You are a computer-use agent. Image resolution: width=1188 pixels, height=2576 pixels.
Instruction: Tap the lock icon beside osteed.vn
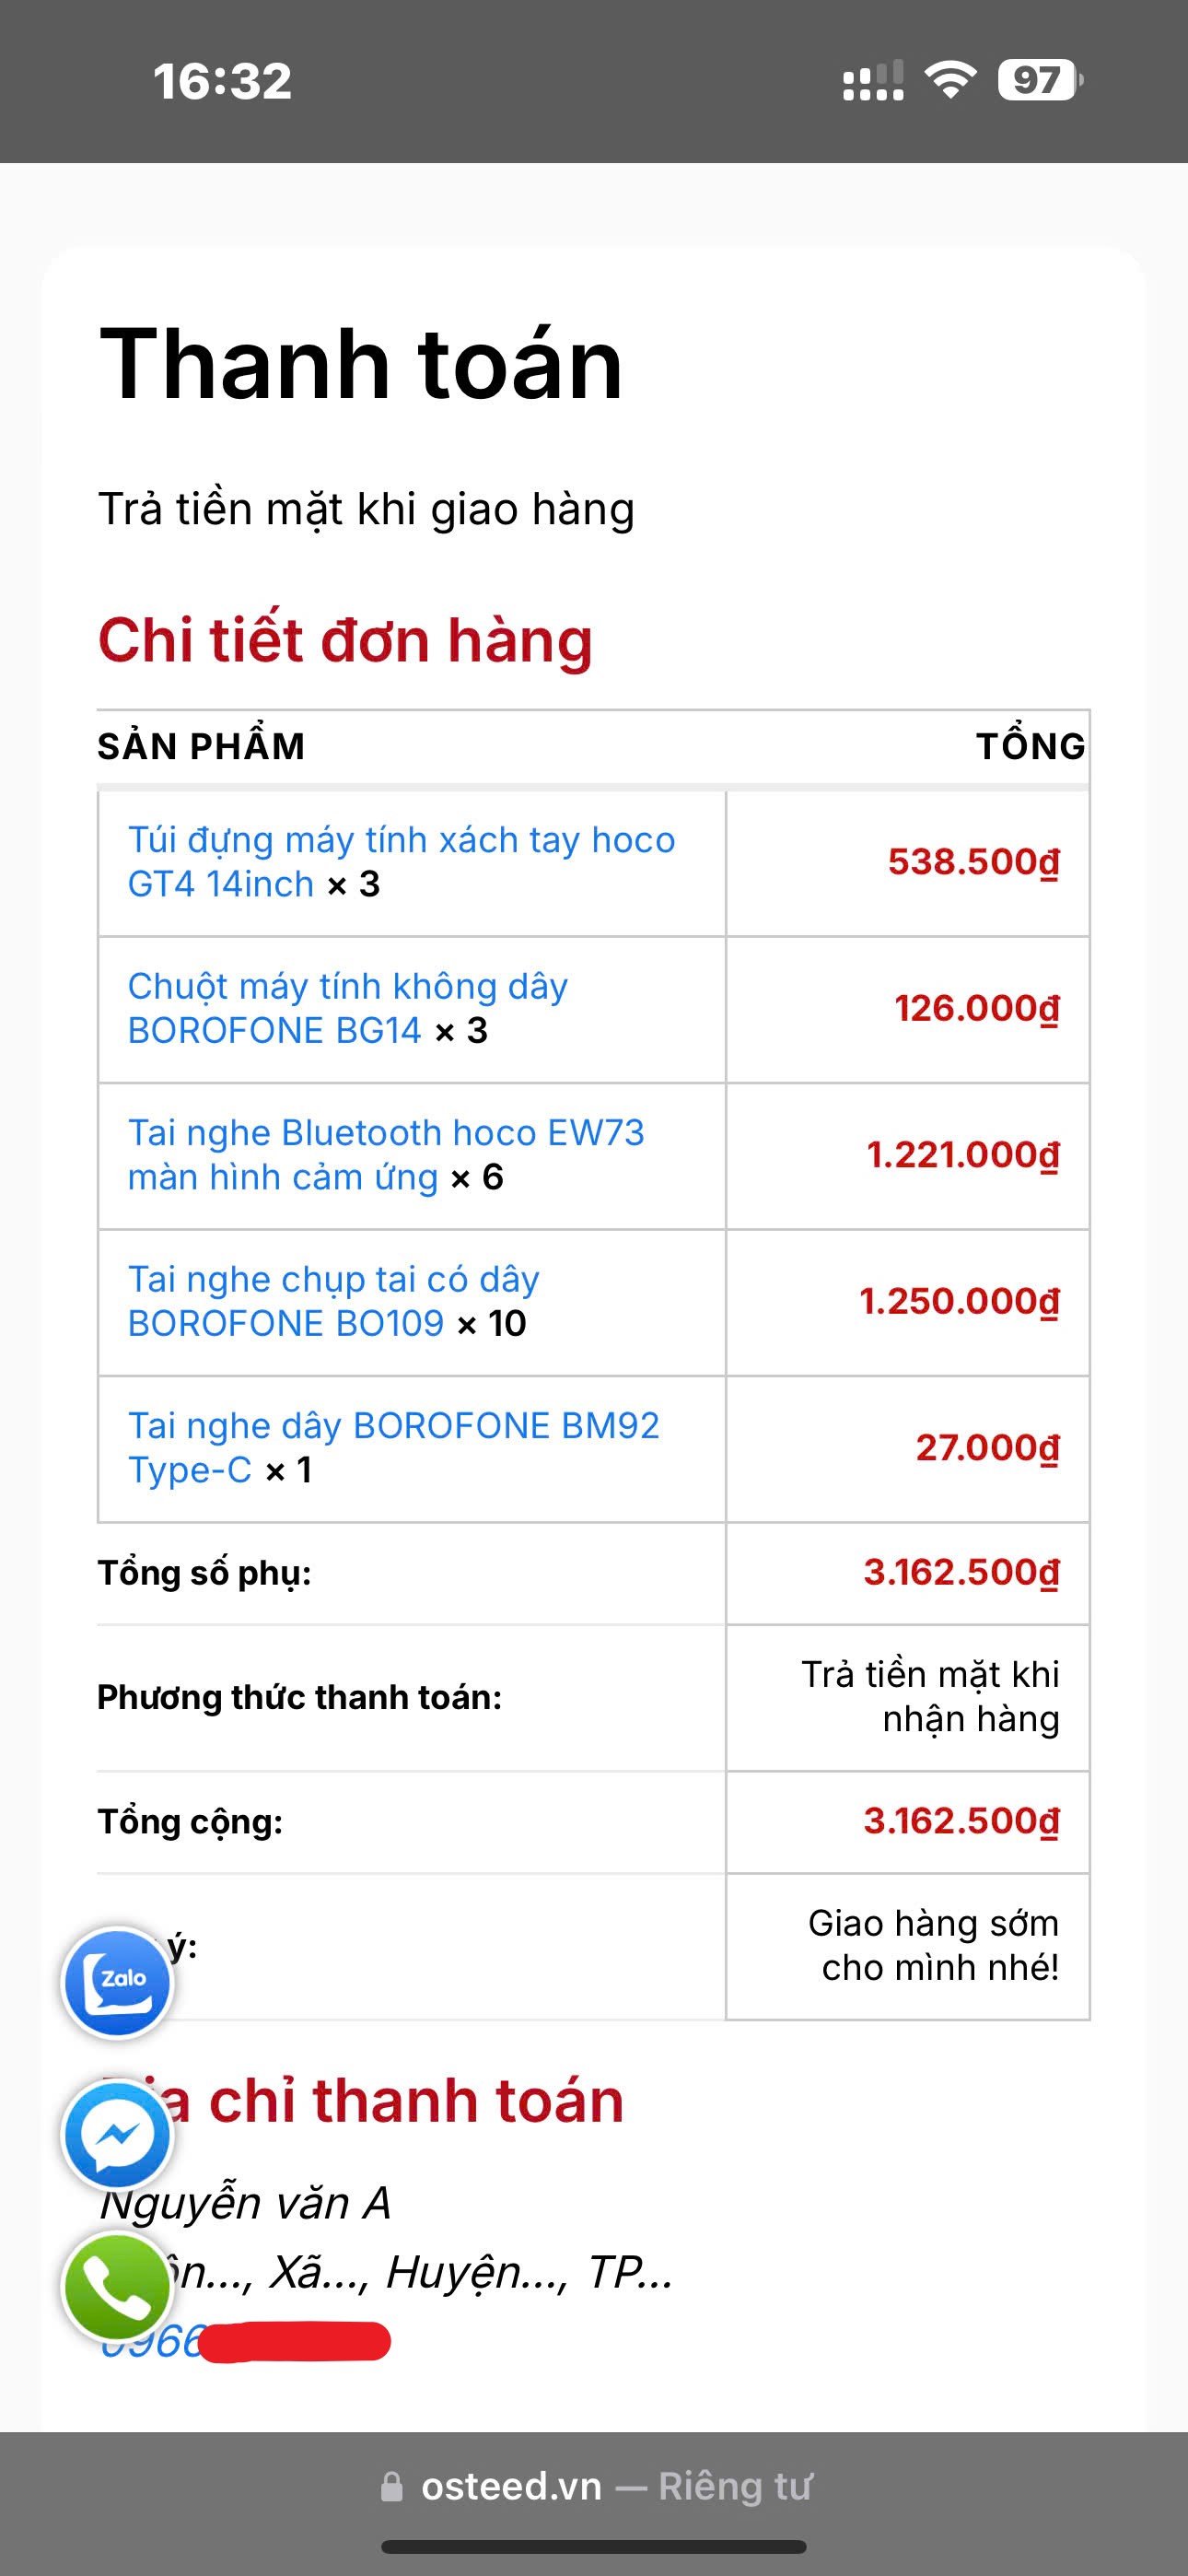pyautogui.click(x=392, y=2487)
